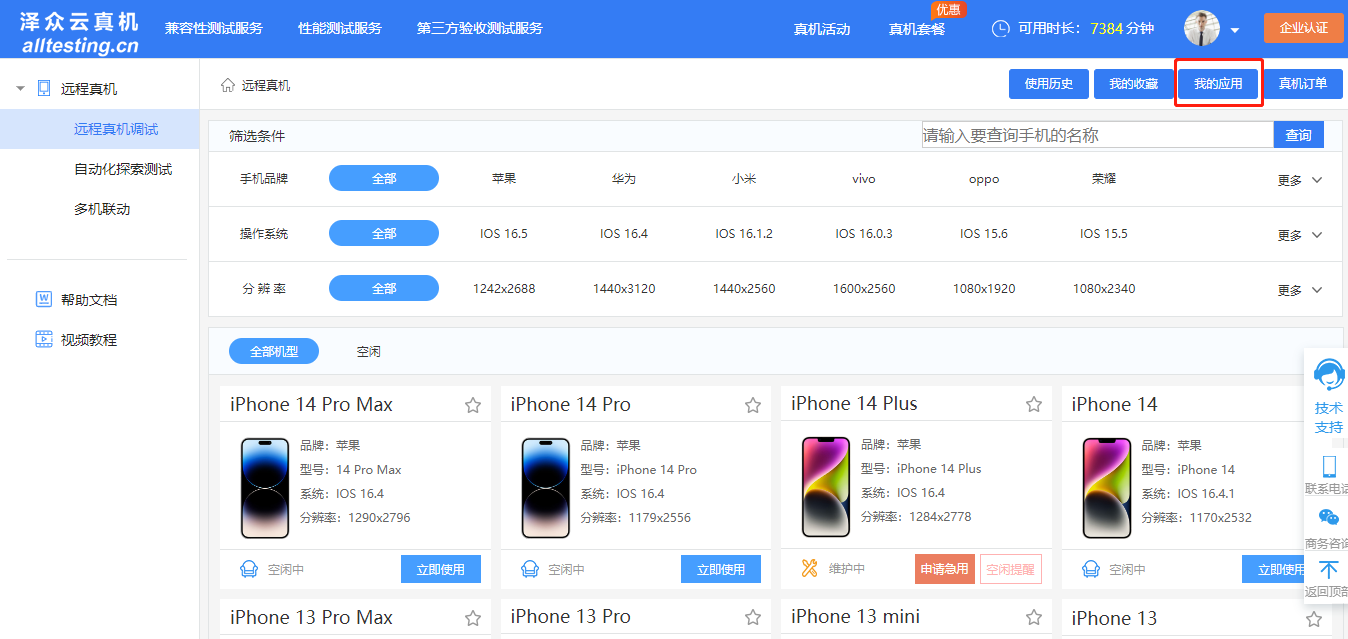
Task: Click the phone icon beside 远程真机
Action: (x=44, y=88)
